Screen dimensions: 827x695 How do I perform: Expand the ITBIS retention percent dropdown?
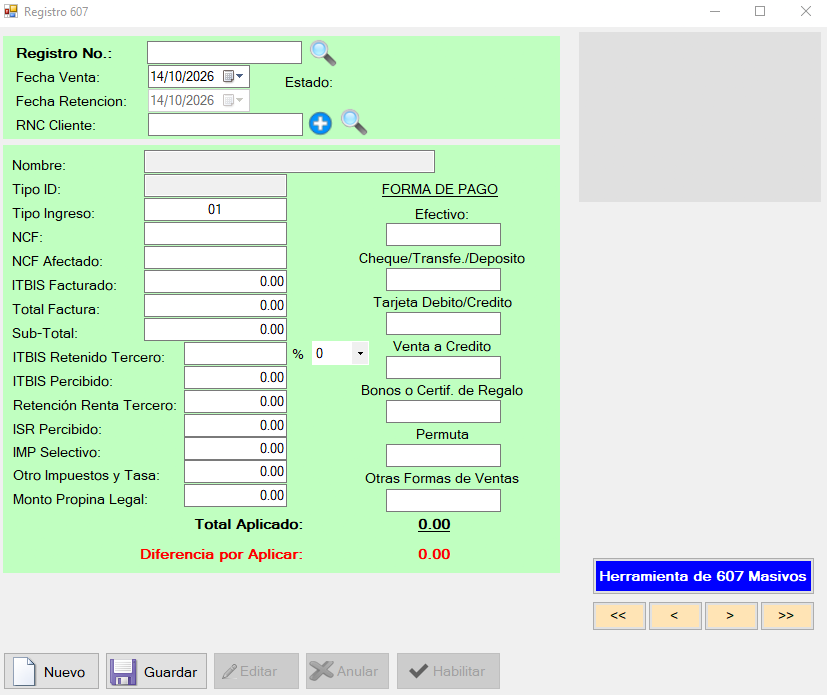pos(360,353)
